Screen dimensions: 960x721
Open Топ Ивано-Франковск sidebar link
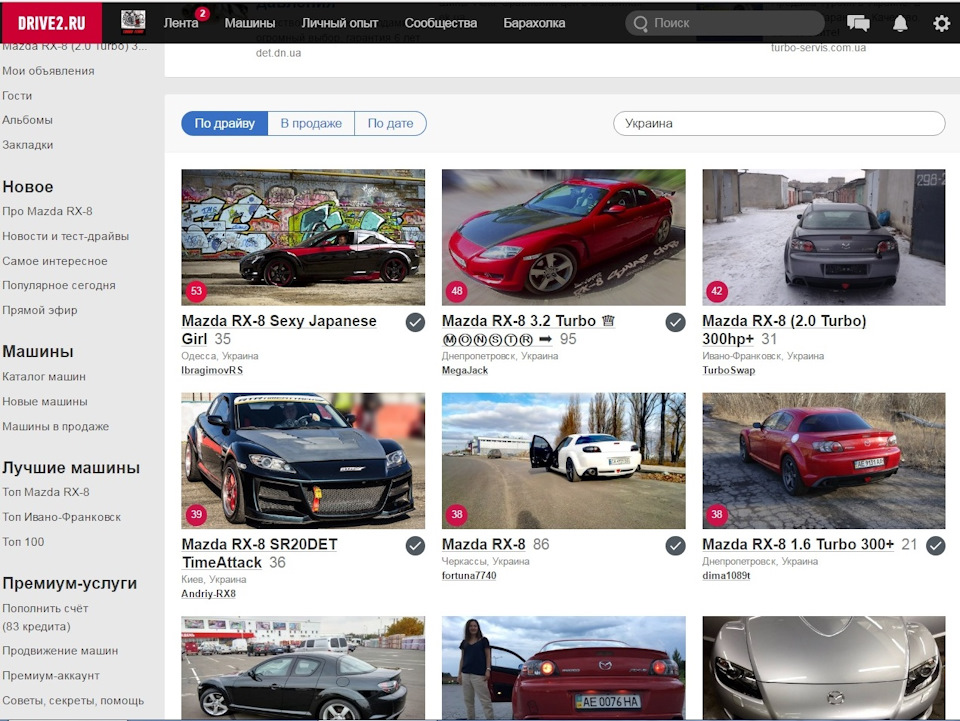point(61,517)
